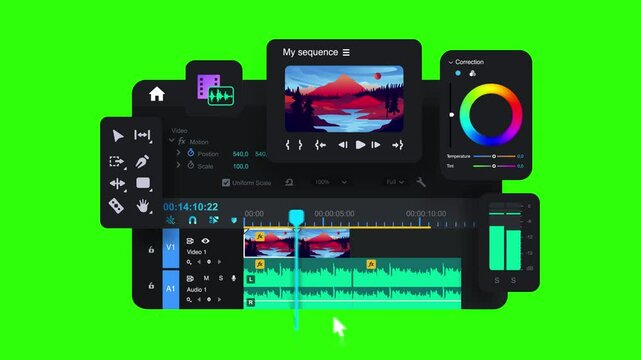Toggle the lock on track V1
This screenshot has height=360, width=641.
[151, 249]
